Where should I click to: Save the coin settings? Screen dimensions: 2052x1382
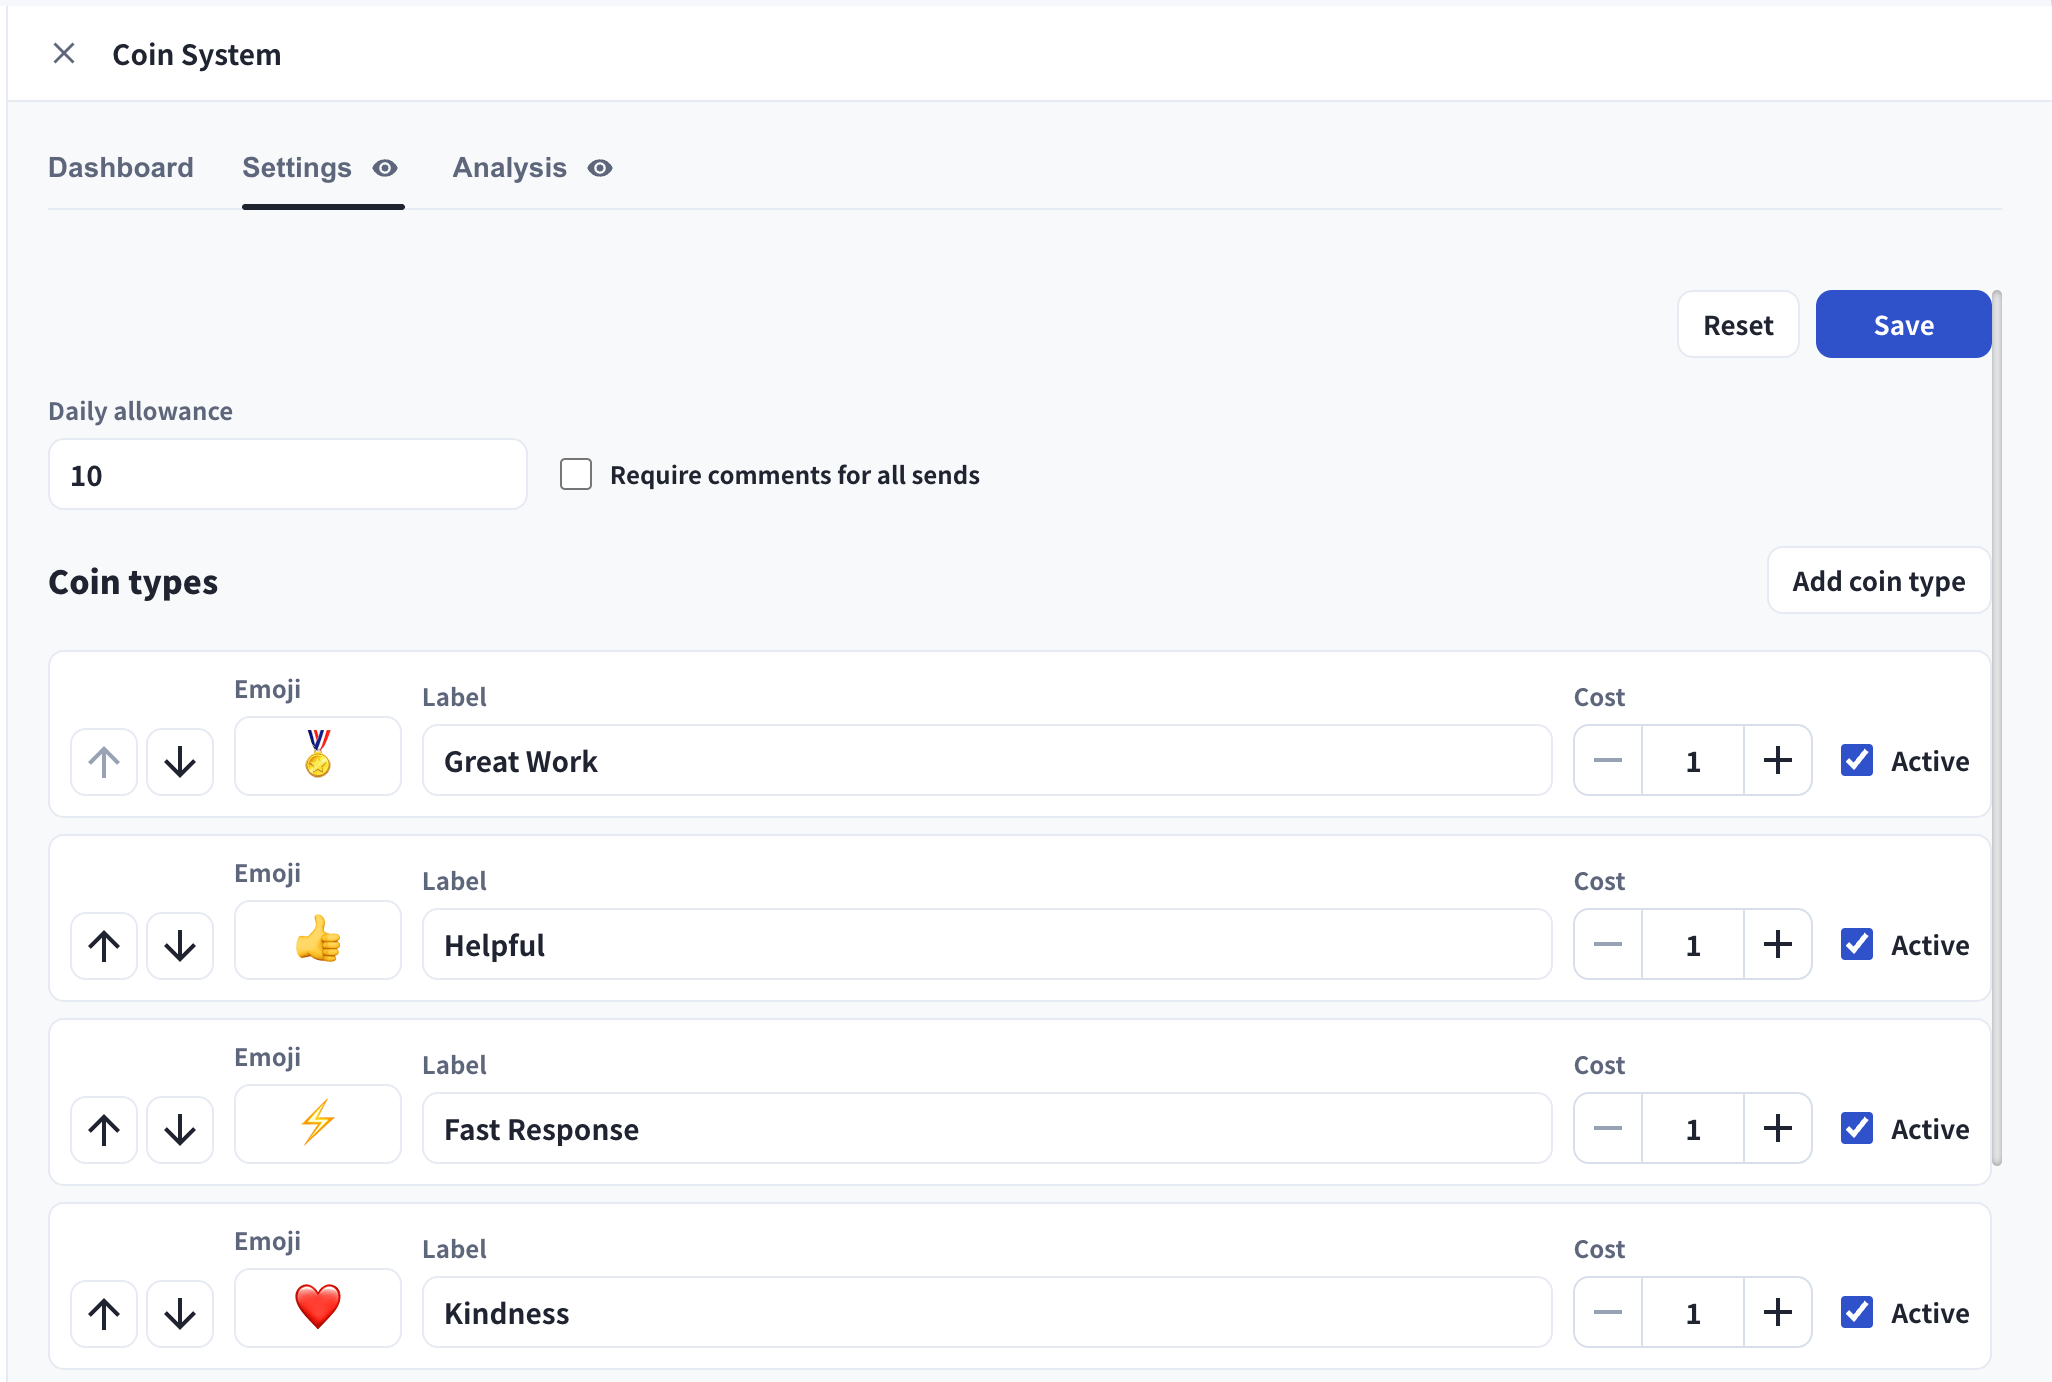click(1903, 324)
